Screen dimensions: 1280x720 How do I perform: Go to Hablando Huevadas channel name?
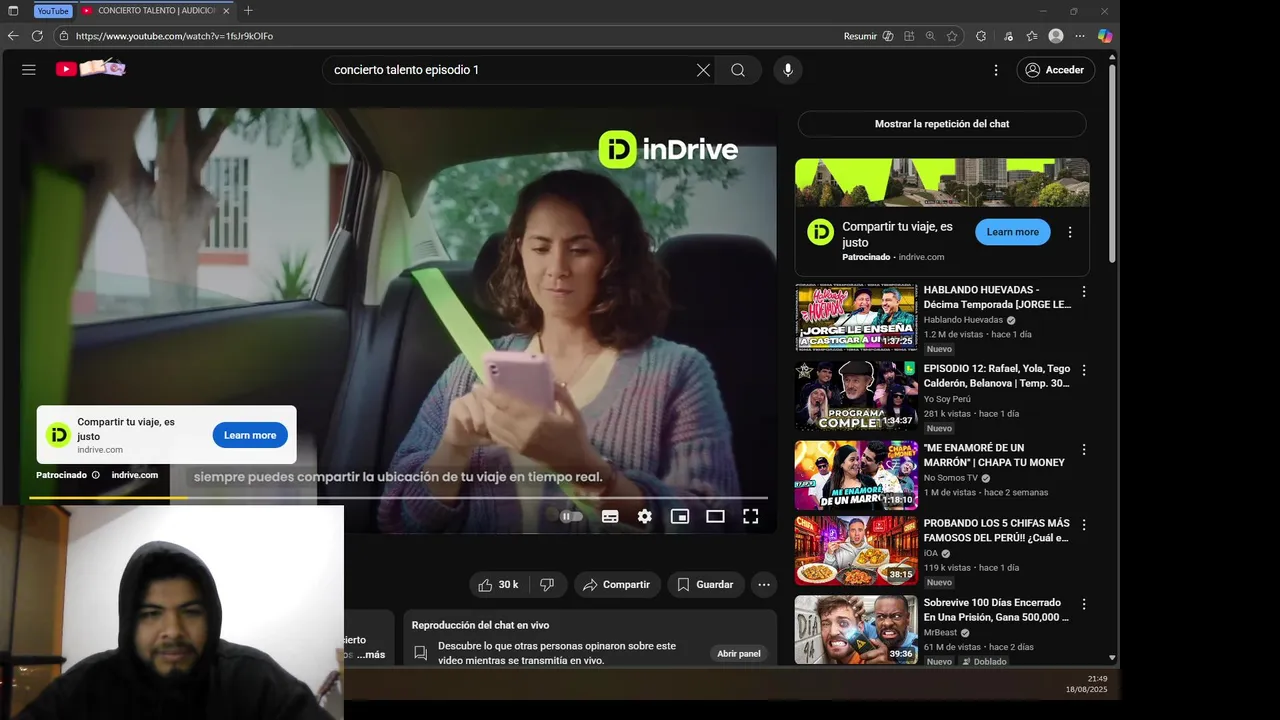[x=963, y=320]
